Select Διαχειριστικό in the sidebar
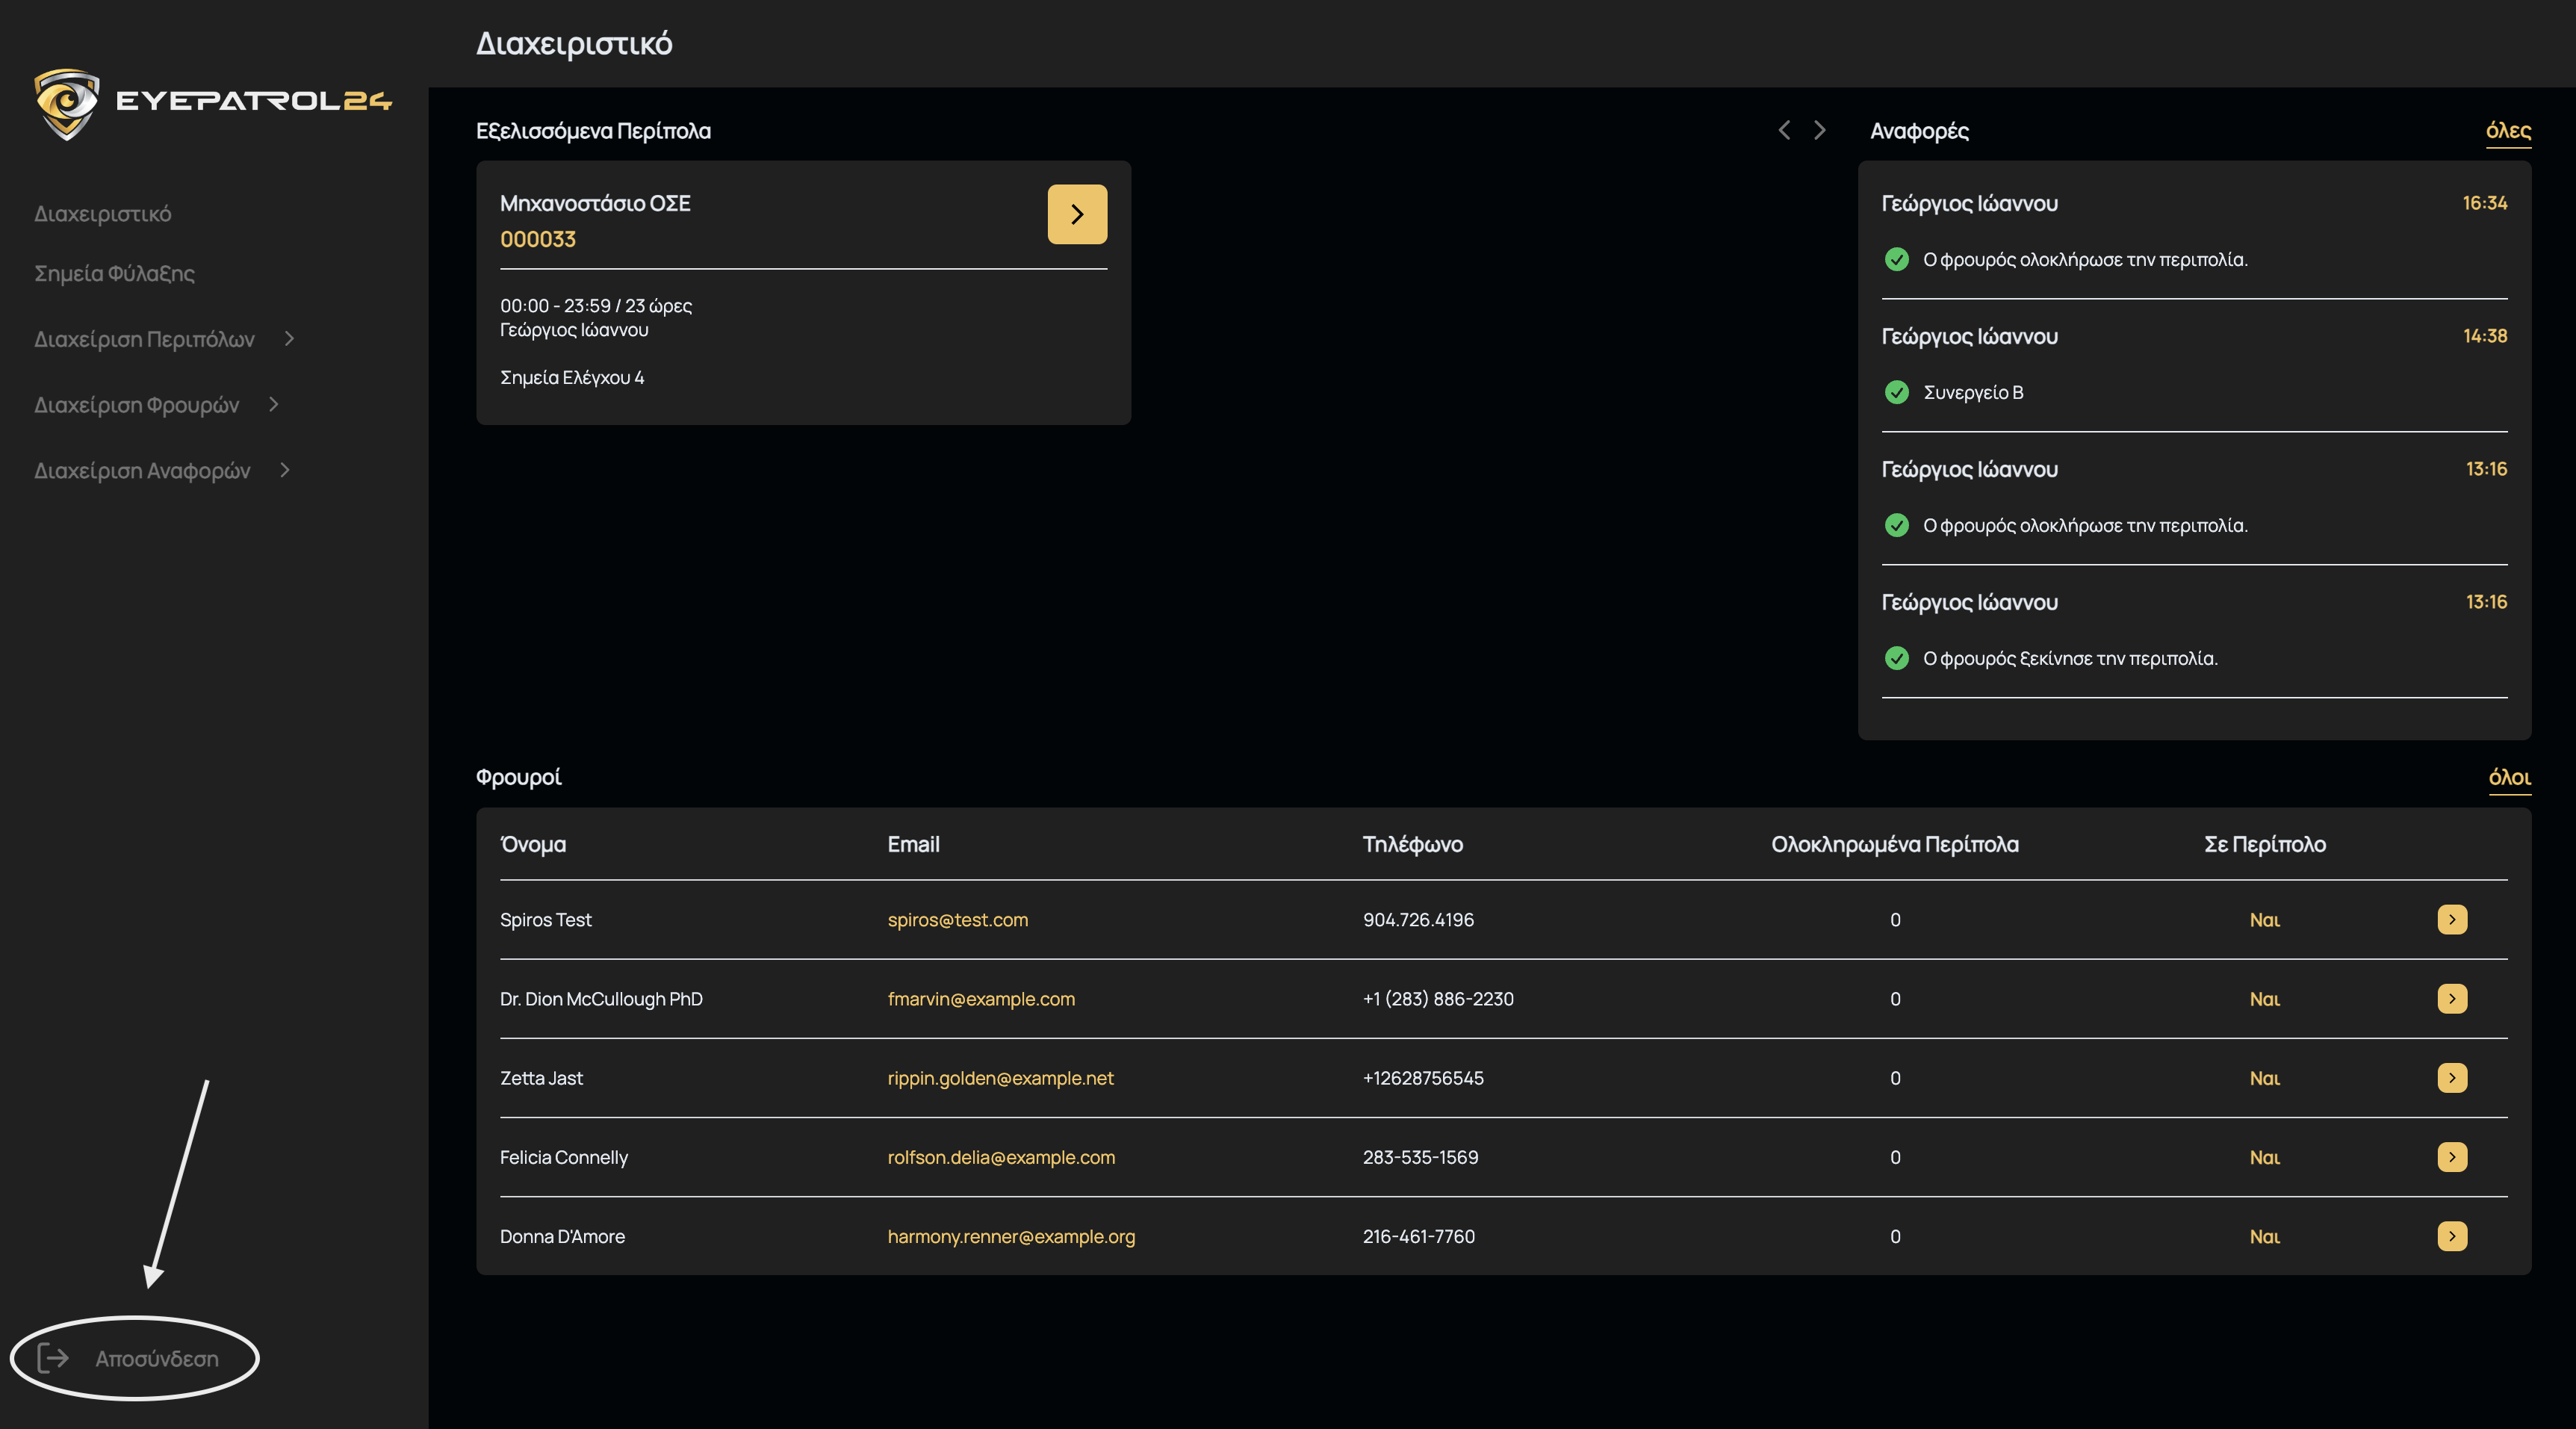The height and width of the screenshot is (1429, 2576). pyautogui.click(x=102, y=213)
